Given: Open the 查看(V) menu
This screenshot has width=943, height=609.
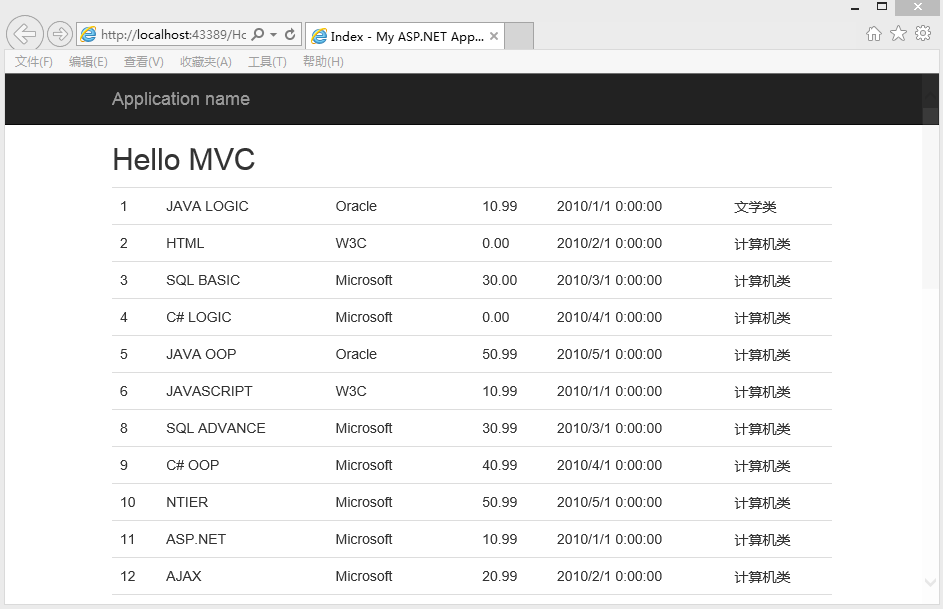Looking at the screenshot, I should click(x=144, y=62).
